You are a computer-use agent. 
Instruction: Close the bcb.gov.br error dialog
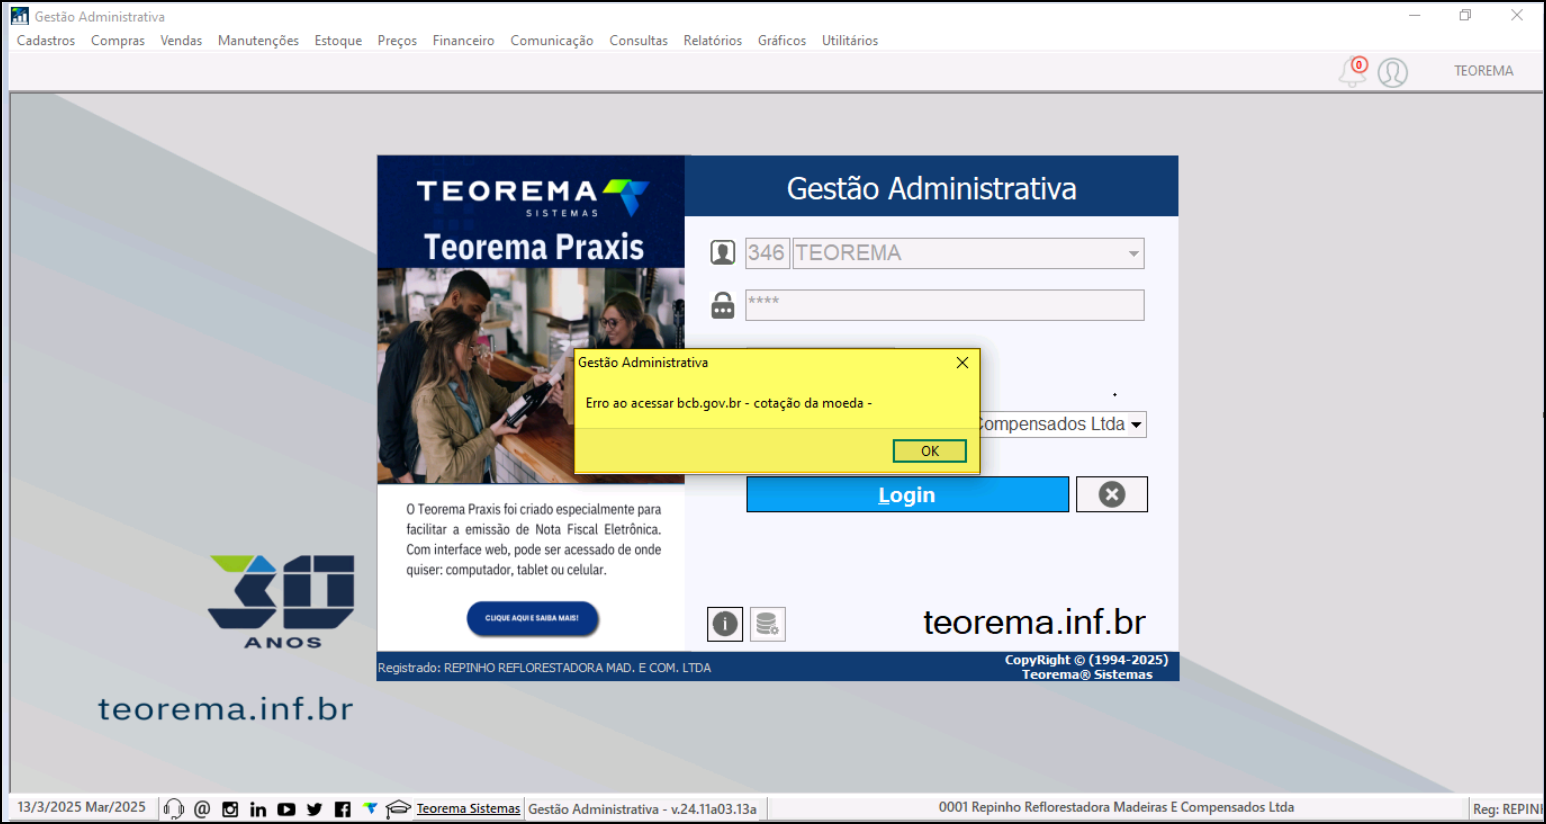point(962,363)
